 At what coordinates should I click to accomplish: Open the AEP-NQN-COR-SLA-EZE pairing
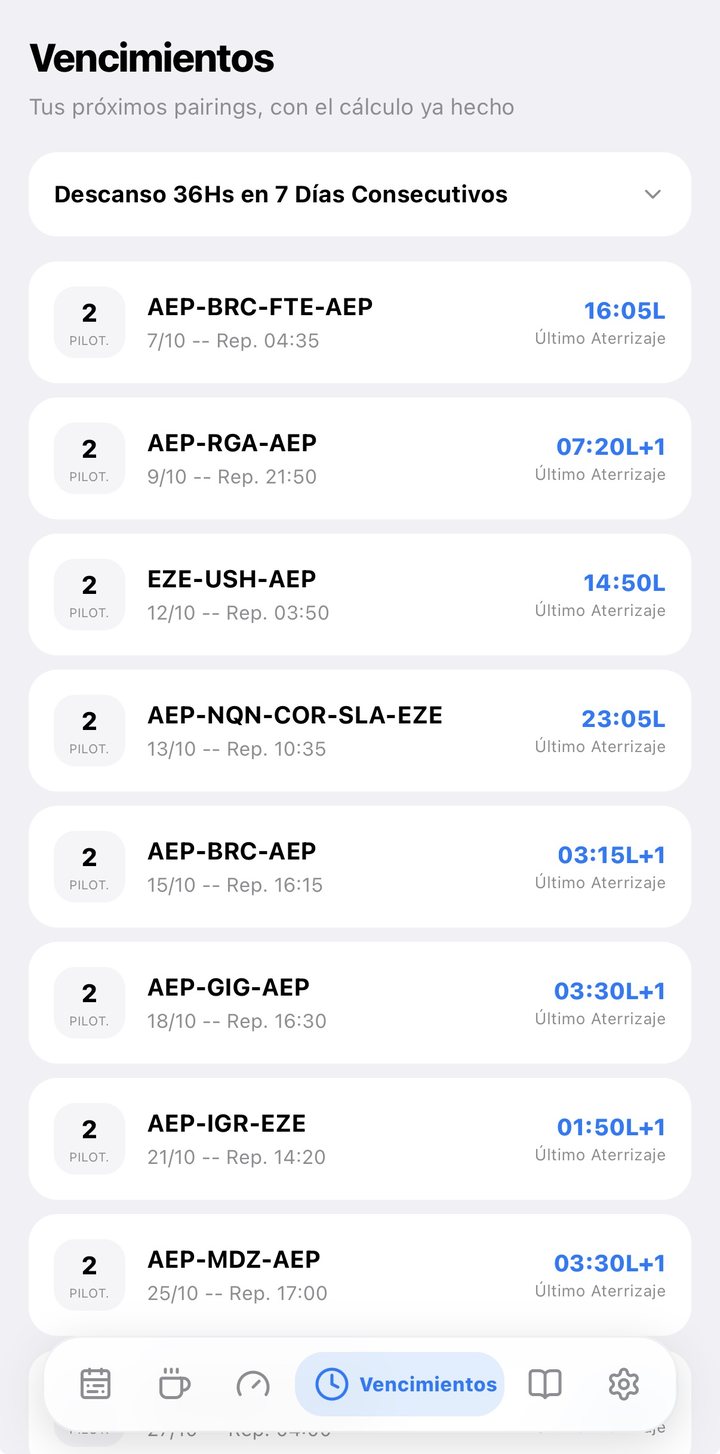pyautogui.click(x=360, y=730)
